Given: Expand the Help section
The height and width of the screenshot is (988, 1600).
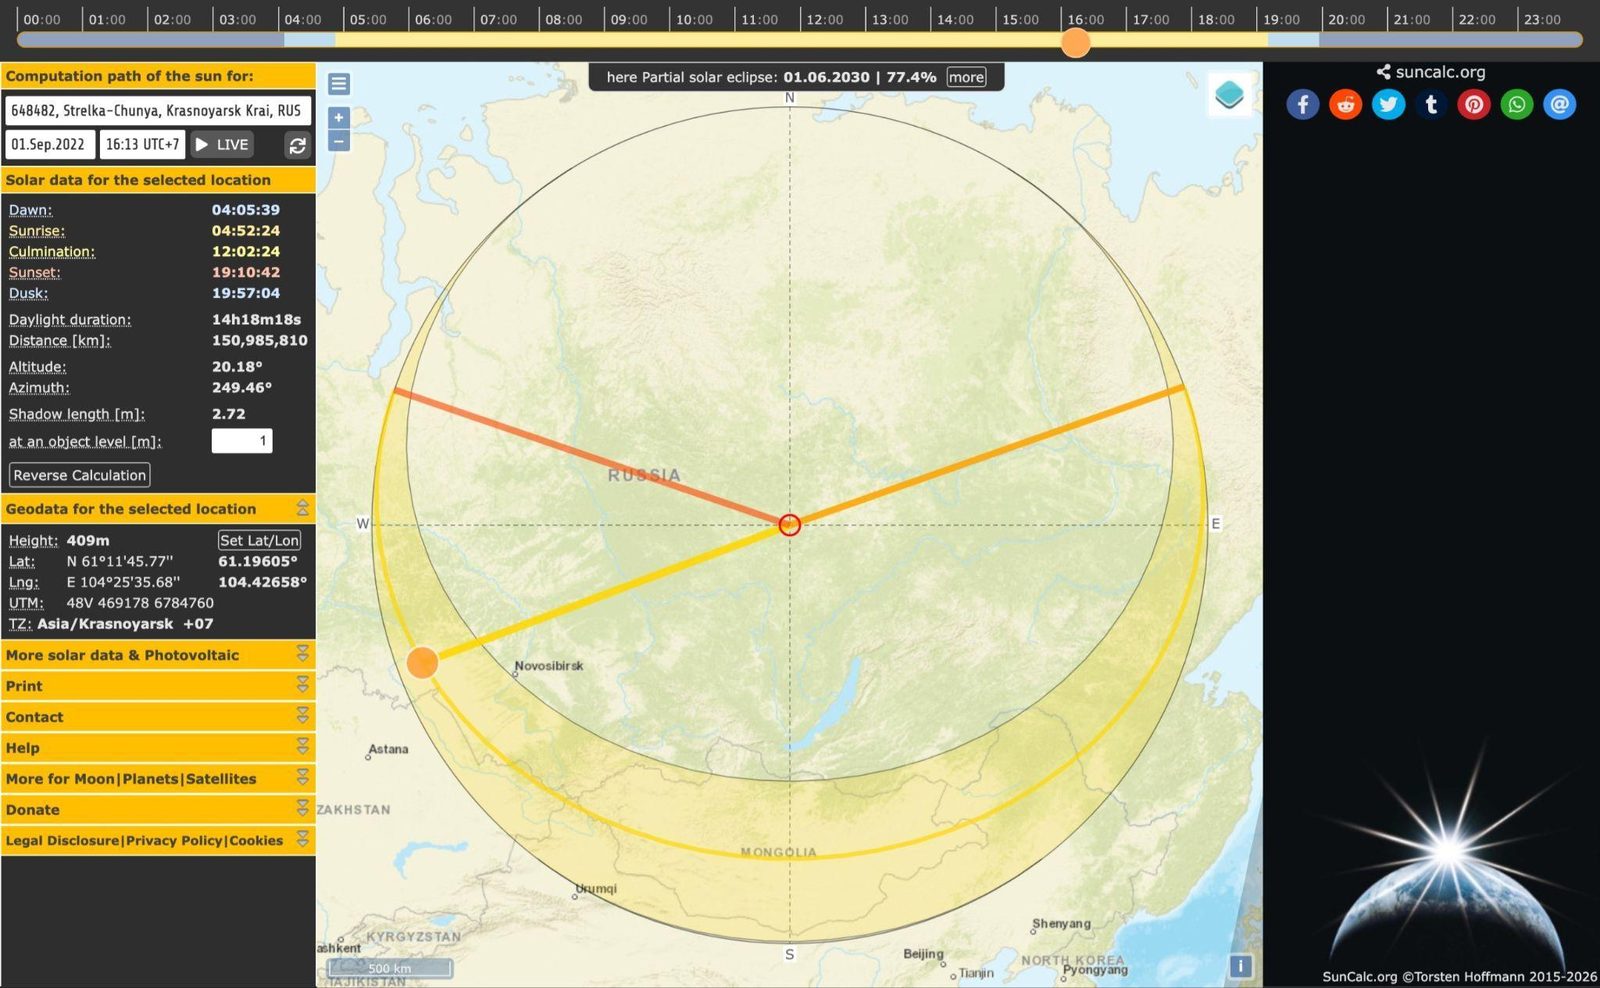Looking at the screenshot, I should [x=158, y=748].
